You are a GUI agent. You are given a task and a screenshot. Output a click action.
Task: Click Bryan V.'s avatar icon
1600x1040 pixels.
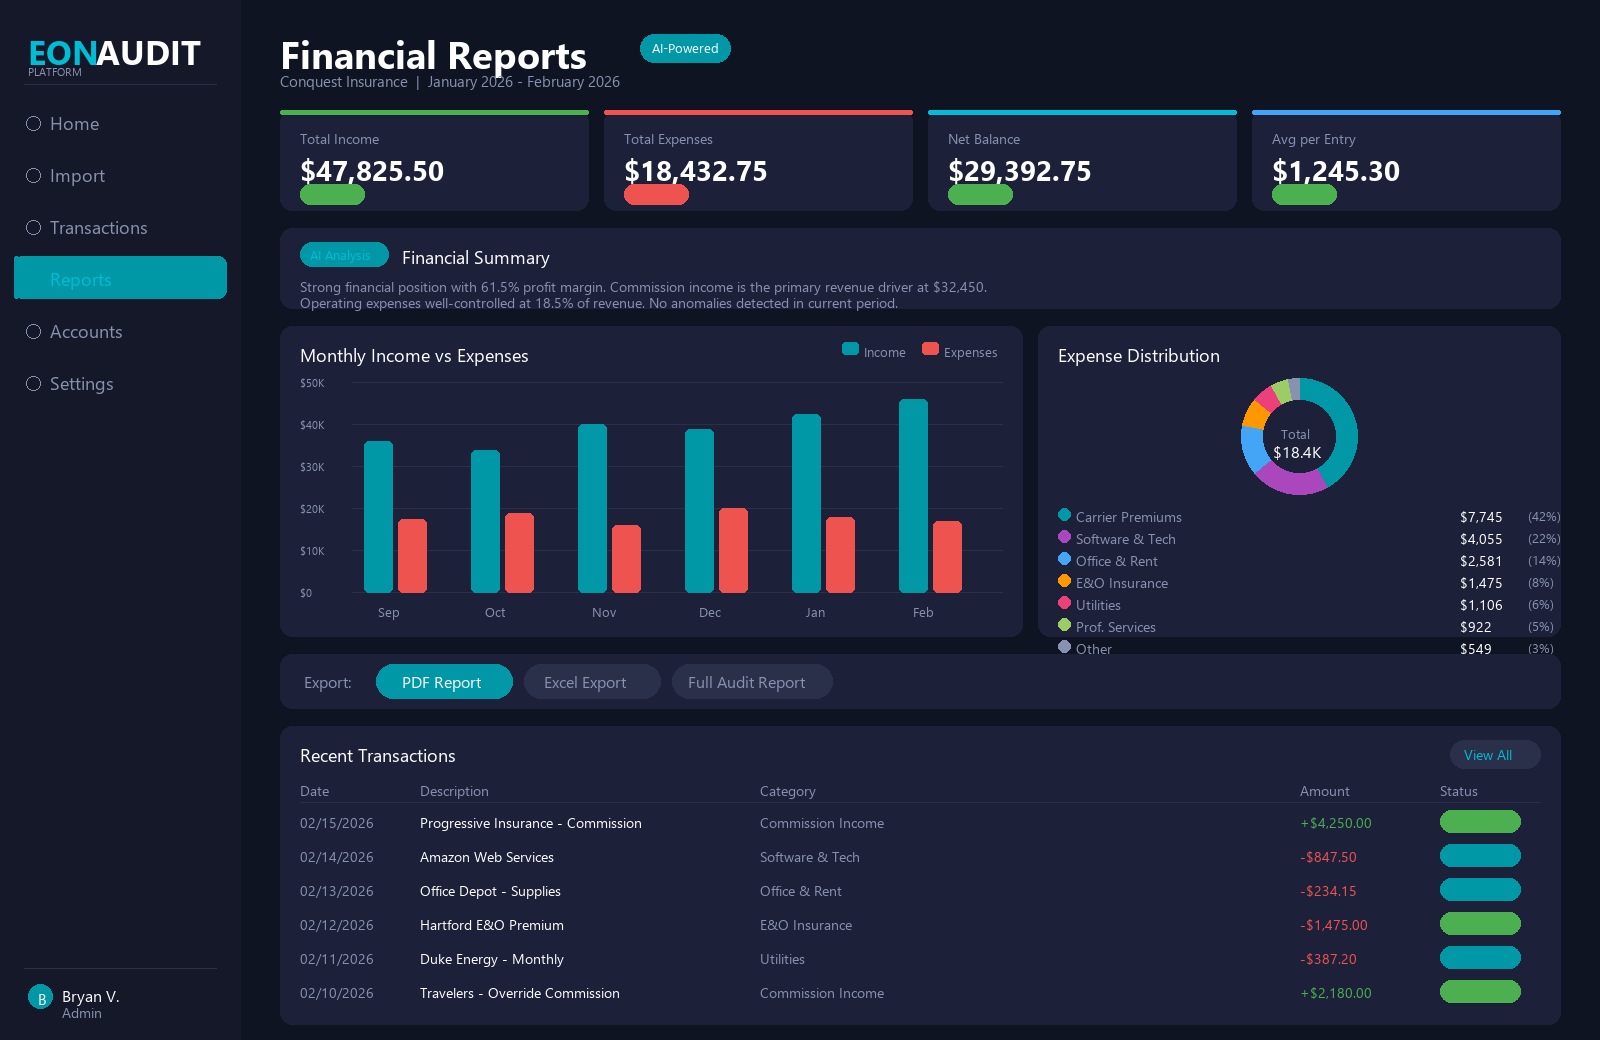[40, 997]
